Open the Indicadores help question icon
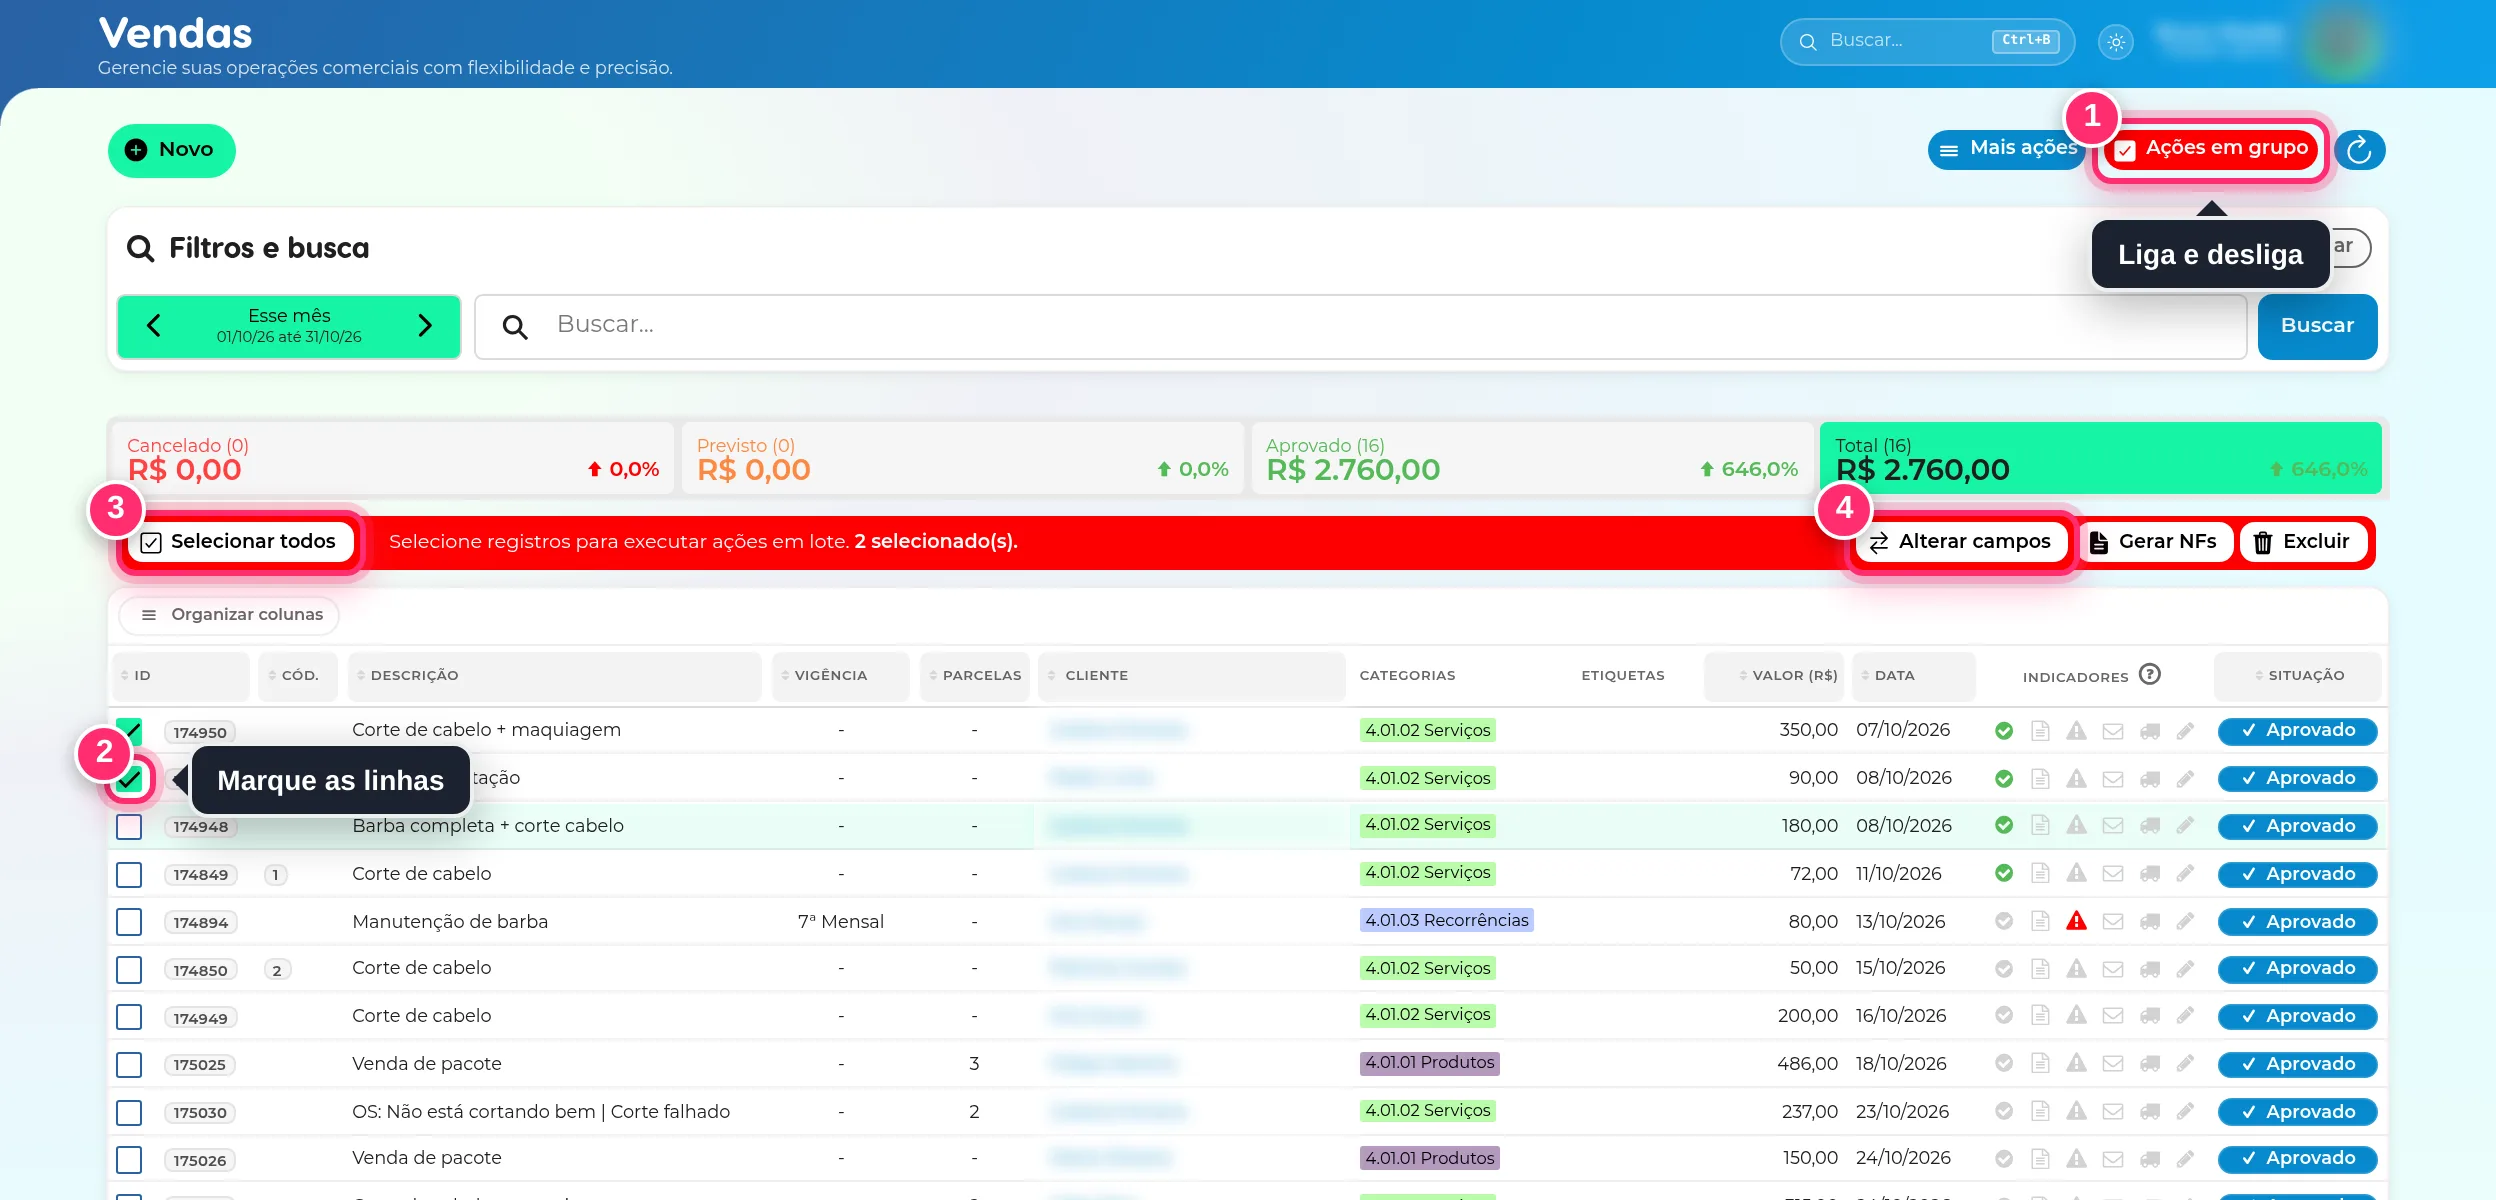Viewport: 2496px width, 1200px height. (x=2150, y=675)
